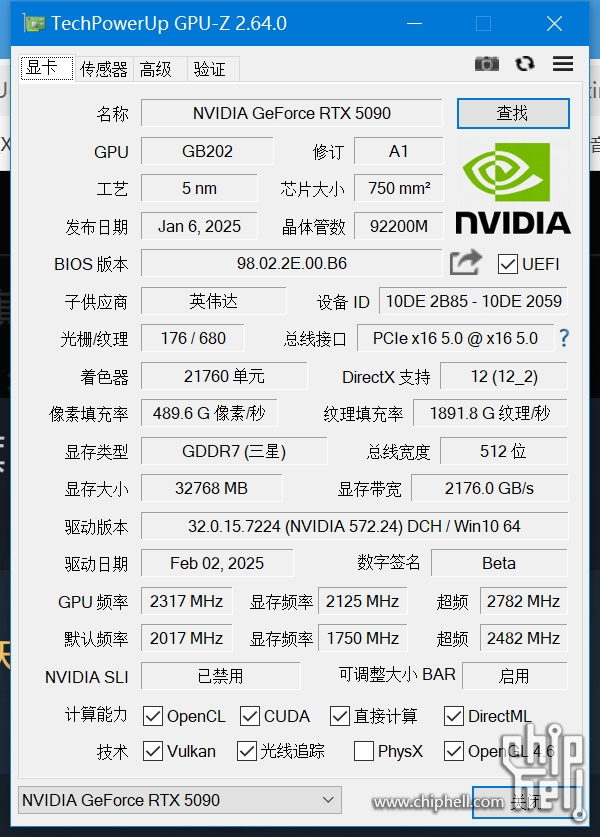Toggle the Vulkan checkbox
This screenshot has width=600, height=837.
(153, 752)
